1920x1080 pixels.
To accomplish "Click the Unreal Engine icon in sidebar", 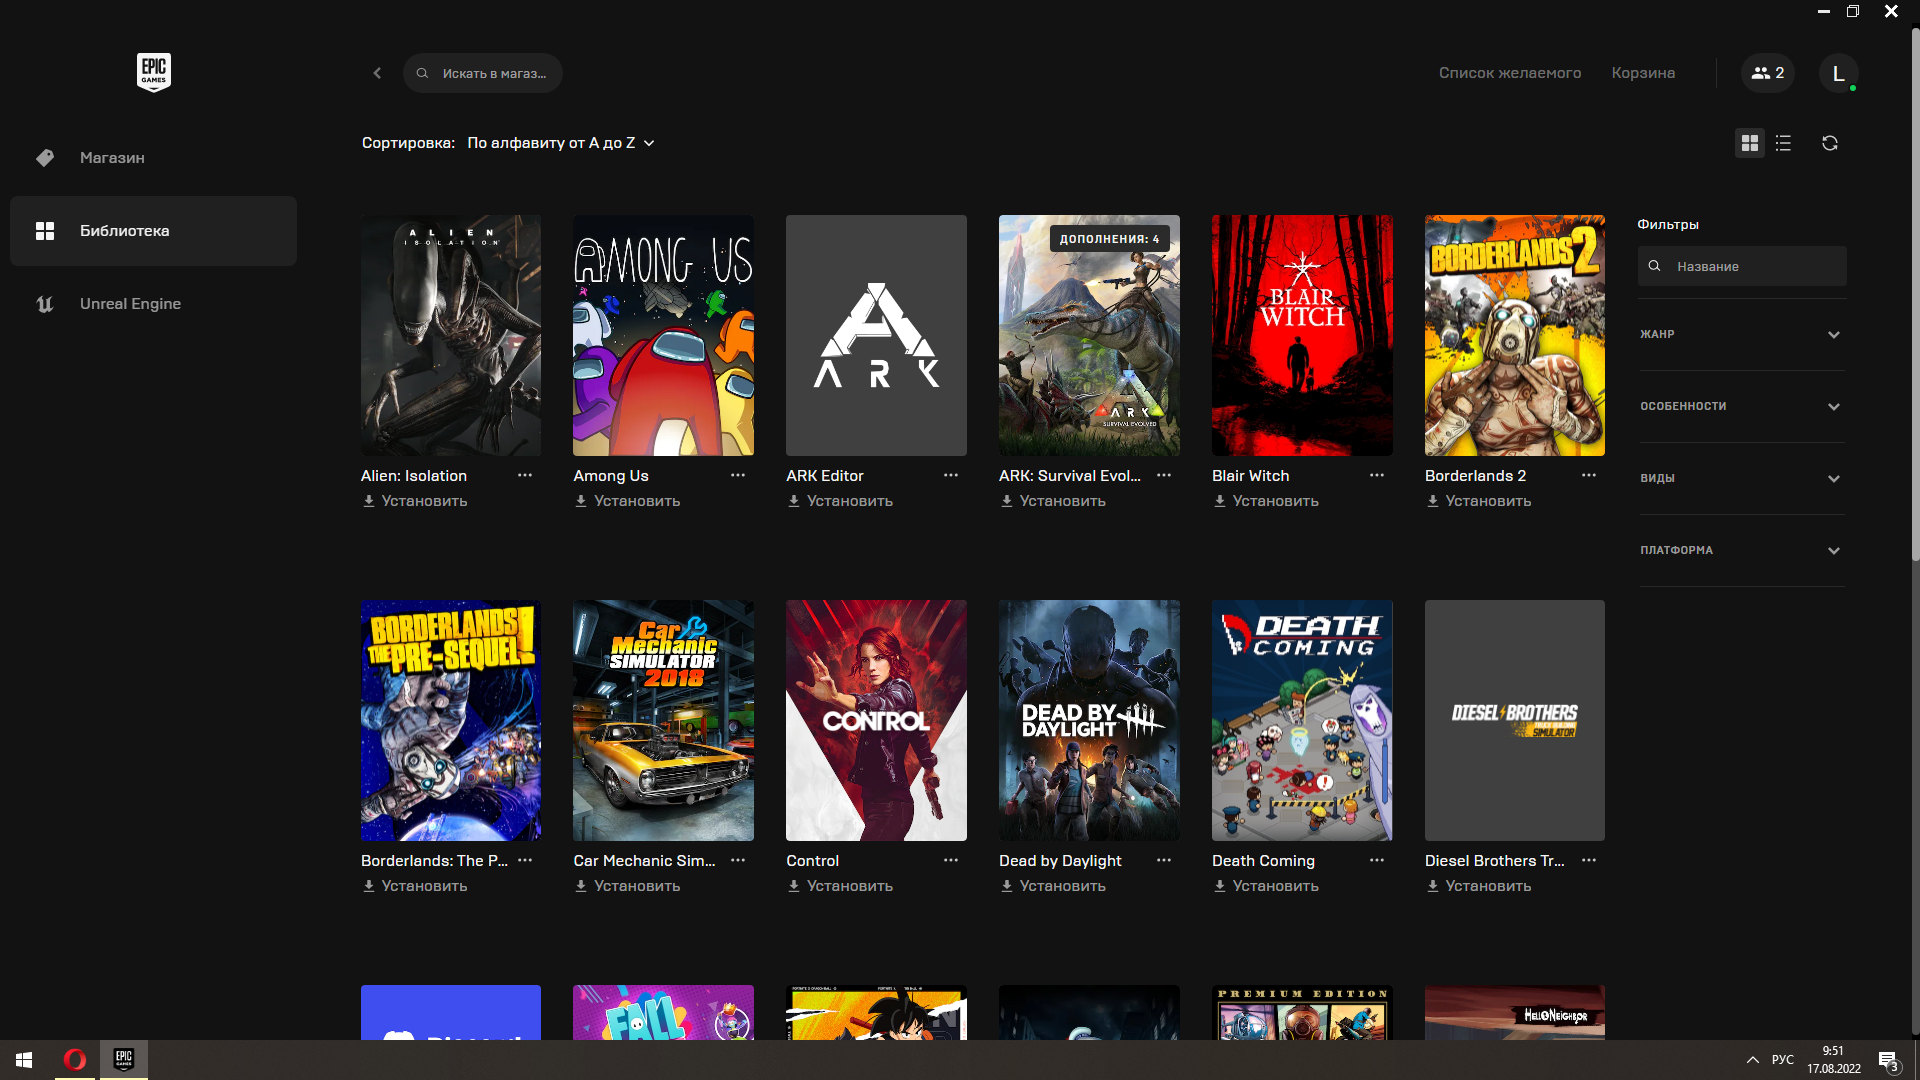I will 45,304.
